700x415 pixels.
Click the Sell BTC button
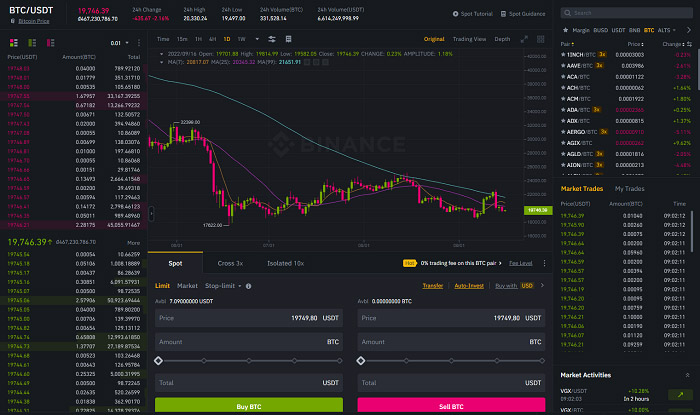(x=451, y=405)
